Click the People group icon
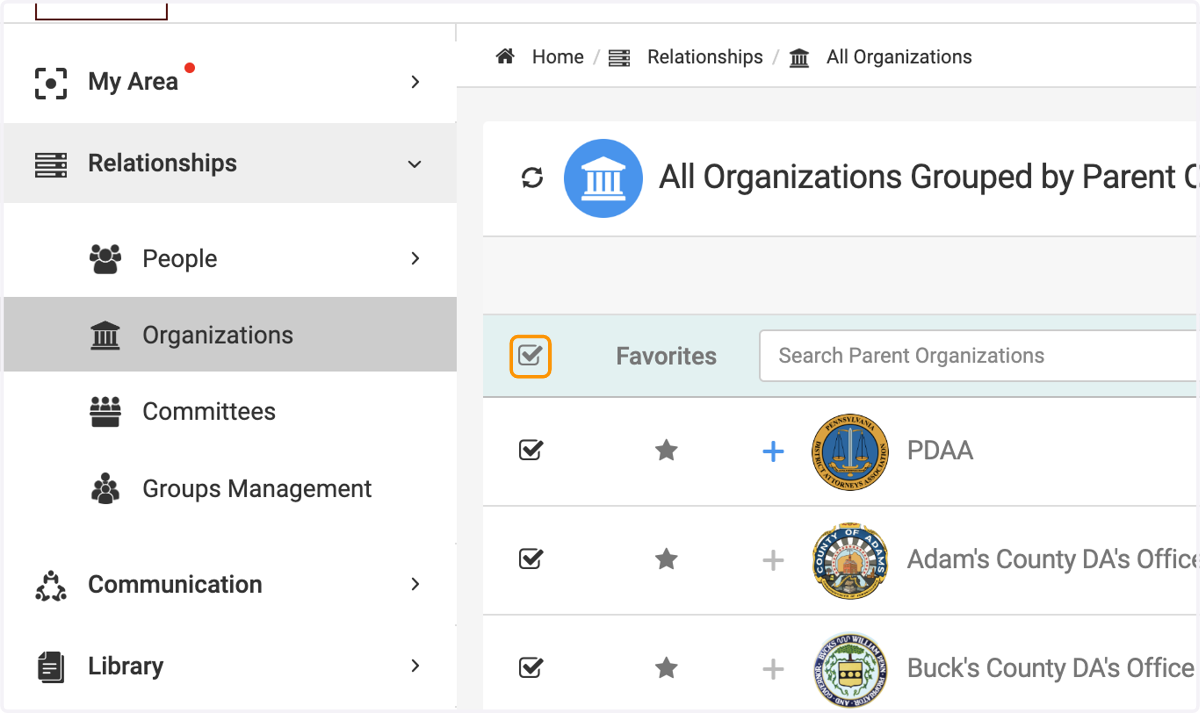This screenshot has height=713, width=1200. [x=105, y=259]
